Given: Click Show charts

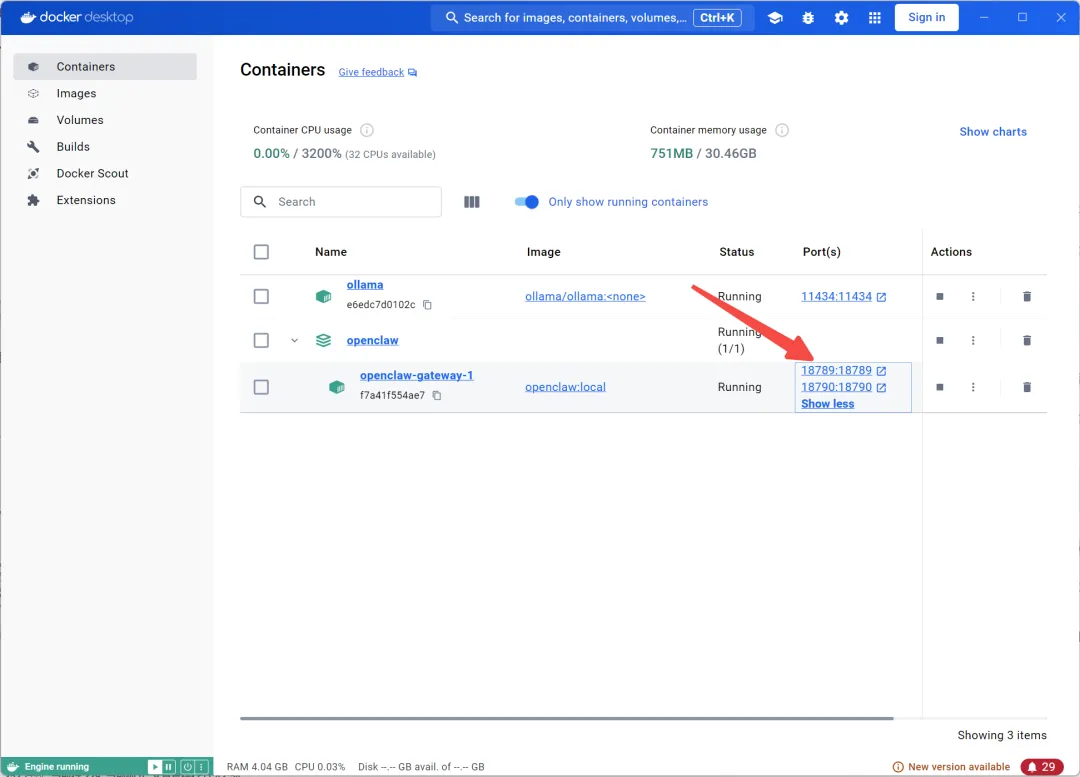Looking at the screenshot, I should tap(993, 132).
